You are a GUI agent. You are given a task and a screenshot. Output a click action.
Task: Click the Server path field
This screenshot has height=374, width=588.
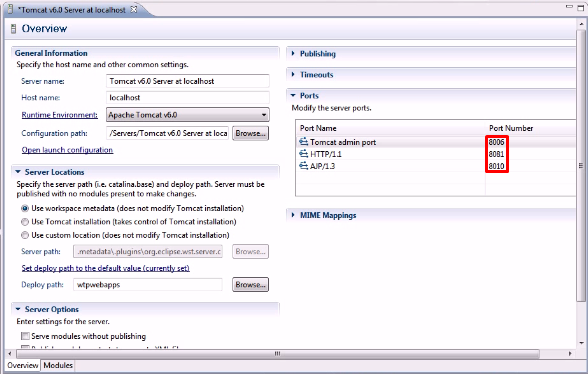click(x=148, y=251)
